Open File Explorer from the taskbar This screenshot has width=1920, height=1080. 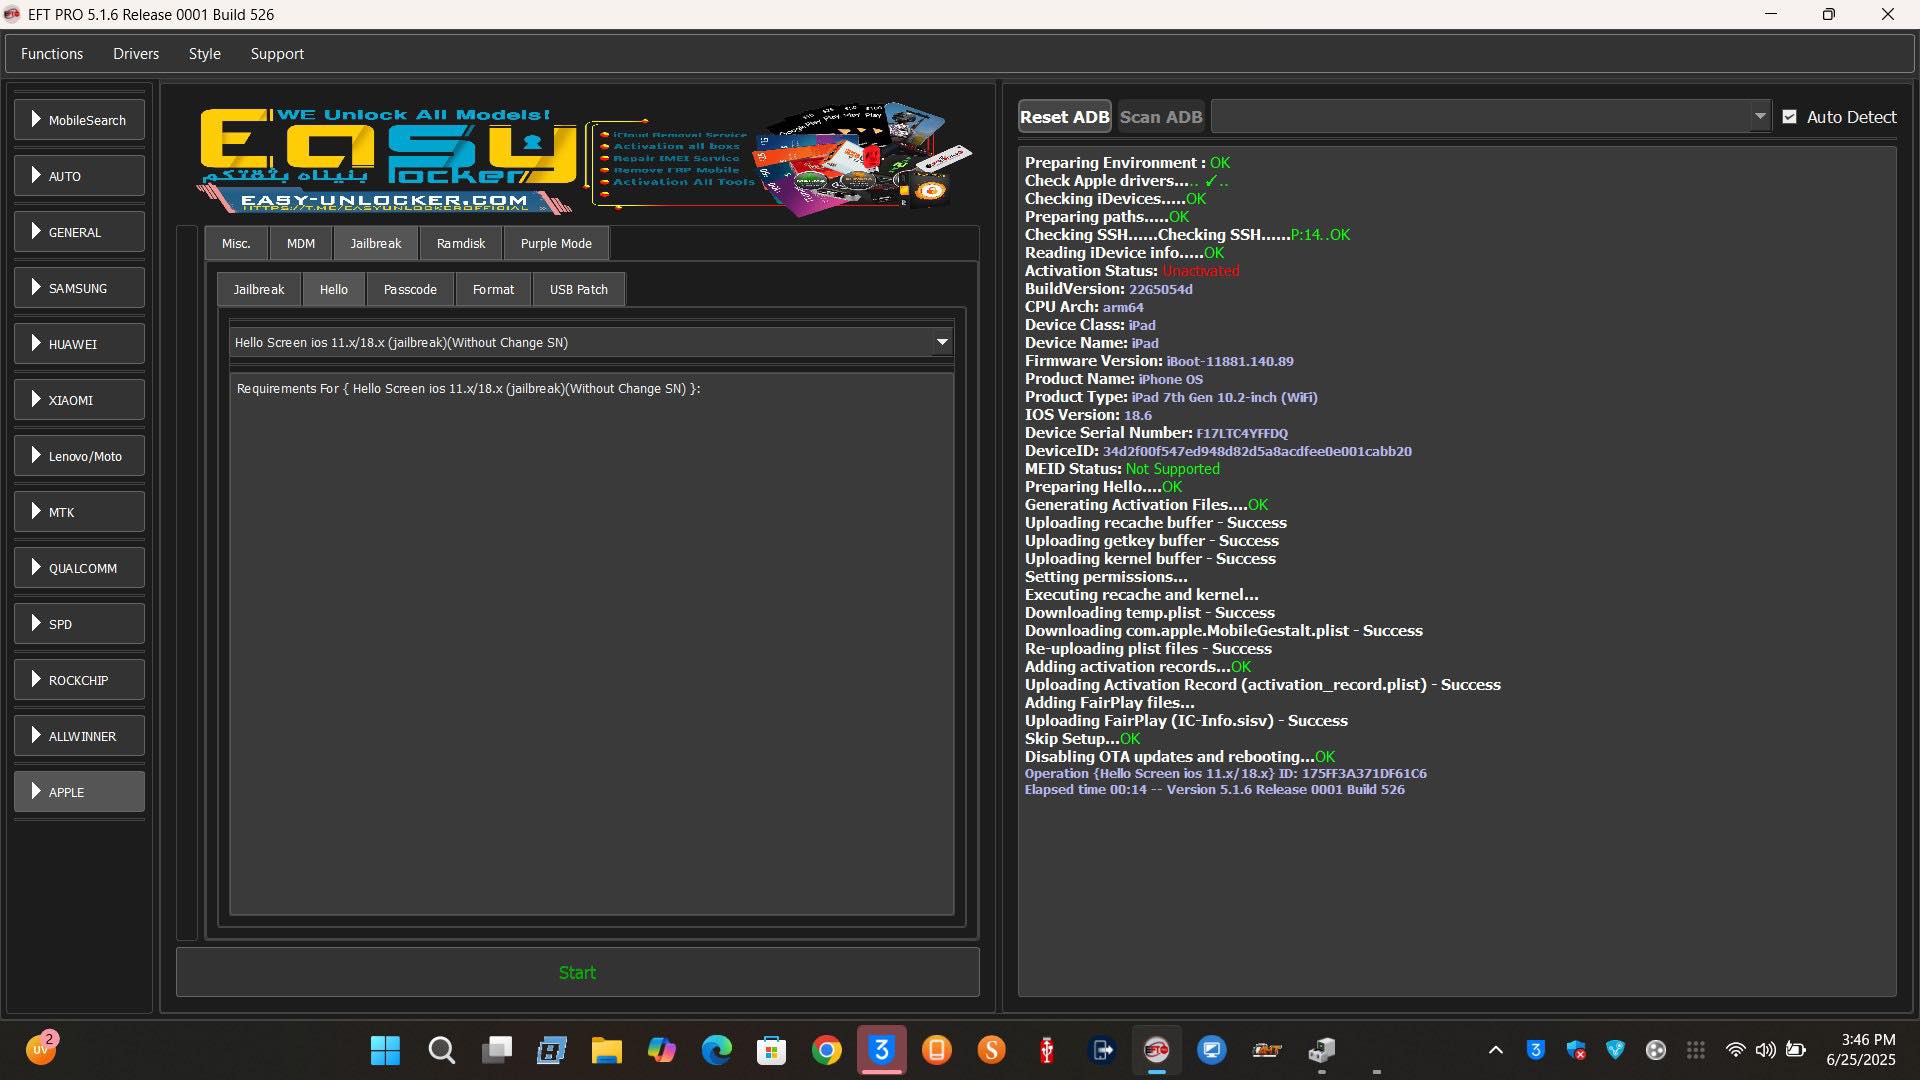point(606,1050)
